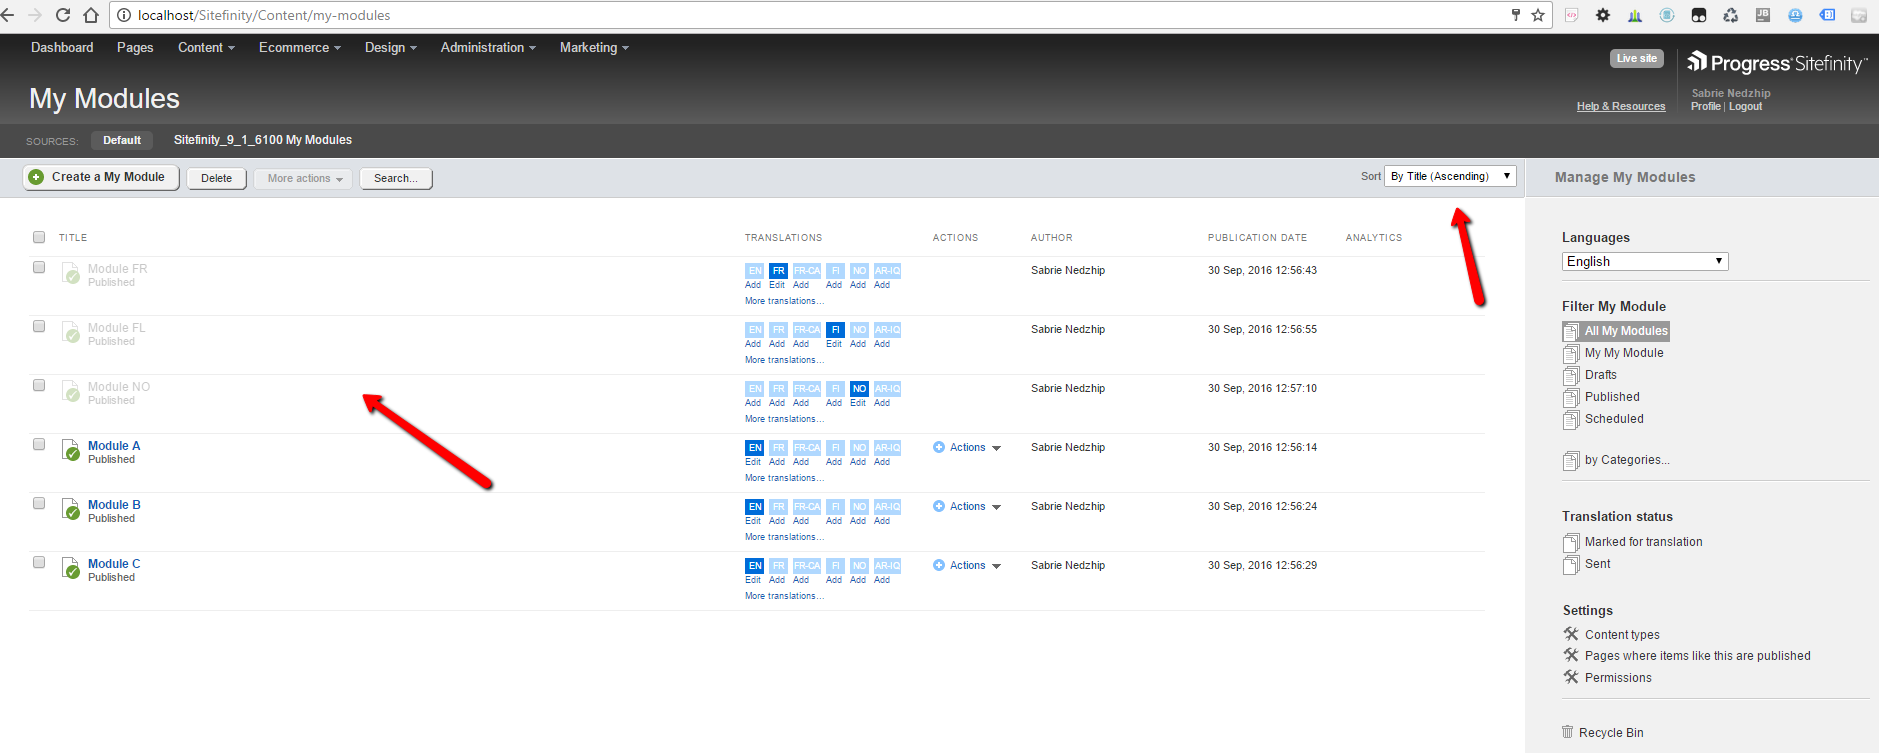Open the Sort By Title dropdown
The image size is (1879, 753).
(1450, 176)
